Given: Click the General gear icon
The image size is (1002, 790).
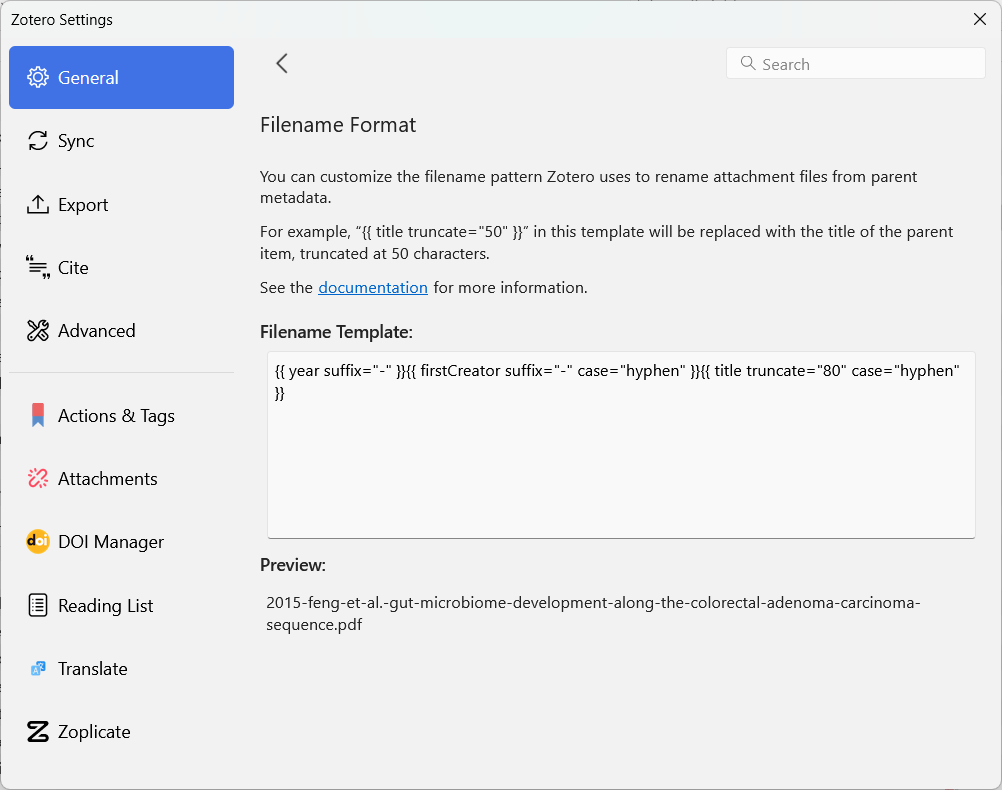Looking at the screenshot, I should tap(38, 78).
